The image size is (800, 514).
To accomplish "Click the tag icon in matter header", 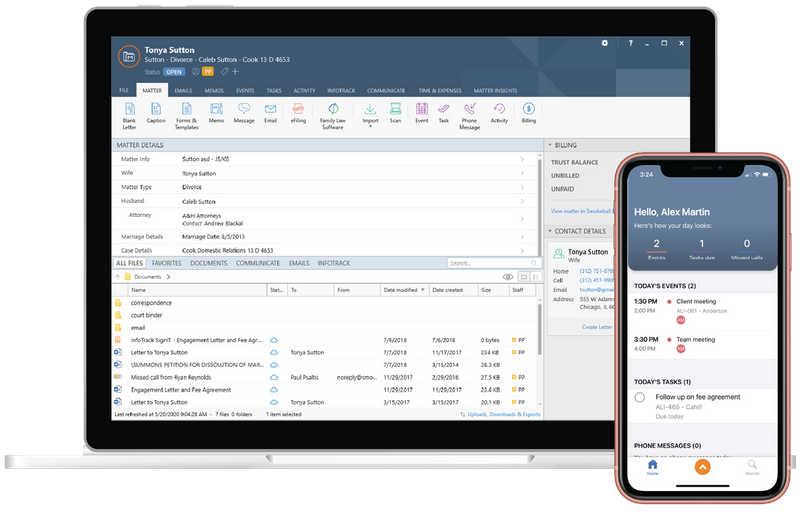I will [x=224, y=71].
